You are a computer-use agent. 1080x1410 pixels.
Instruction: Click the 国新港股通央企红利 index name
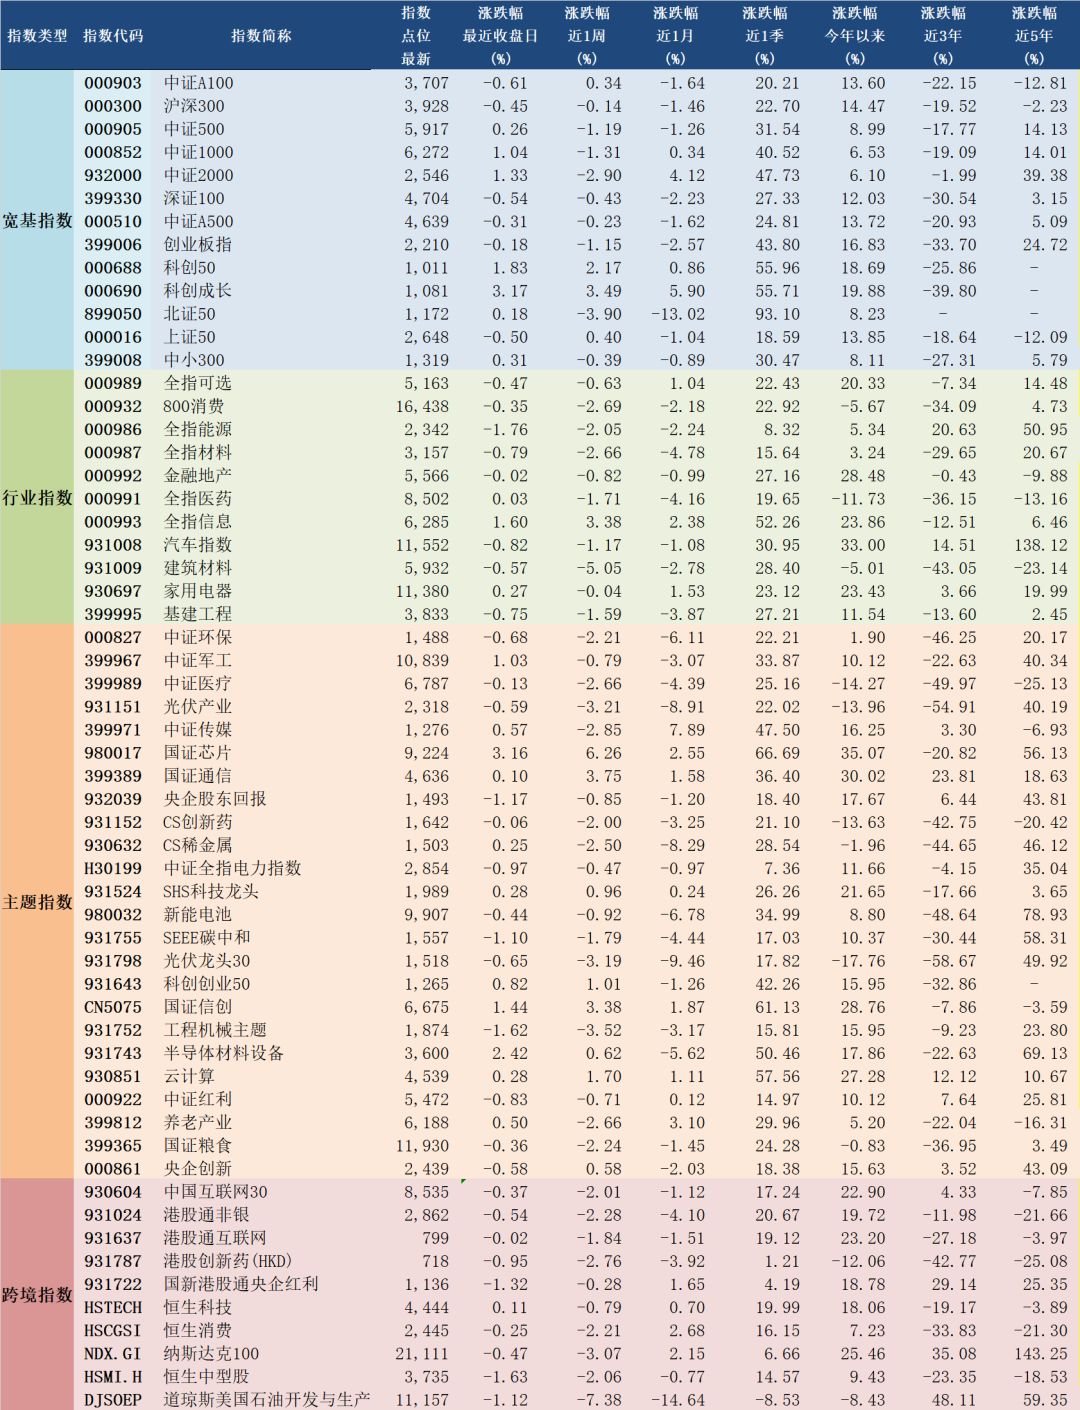tap(241, 1284)
